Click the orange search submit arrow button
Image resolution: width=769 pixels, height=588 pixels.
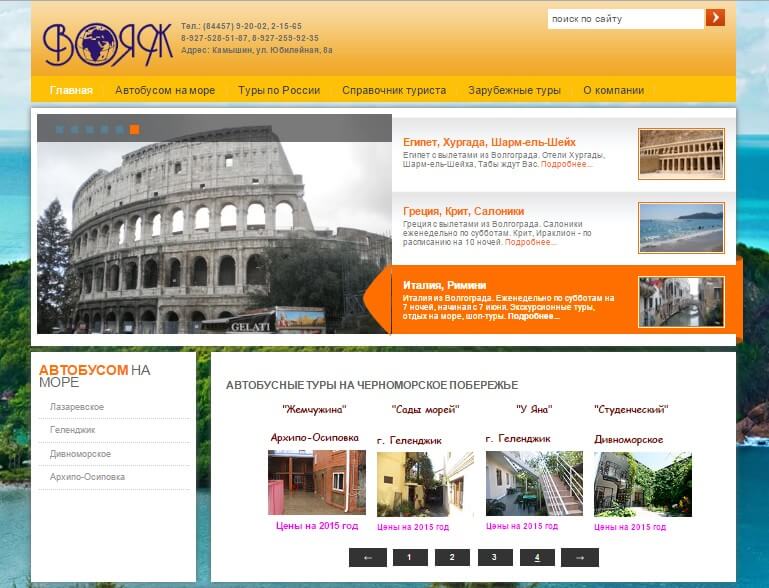pyautogui.click(x=715, y=18)
